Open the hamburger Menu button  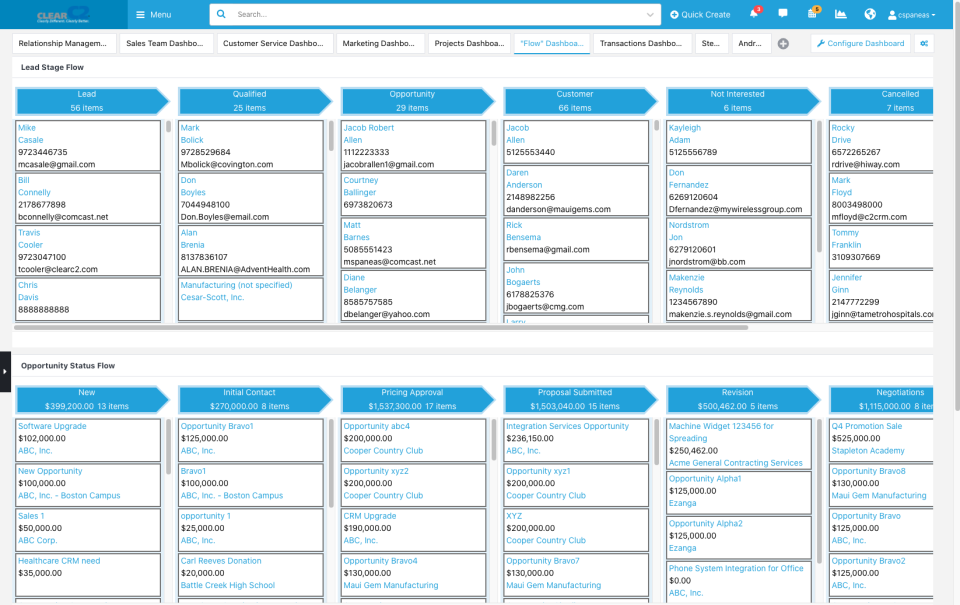[x=153, y=15]
